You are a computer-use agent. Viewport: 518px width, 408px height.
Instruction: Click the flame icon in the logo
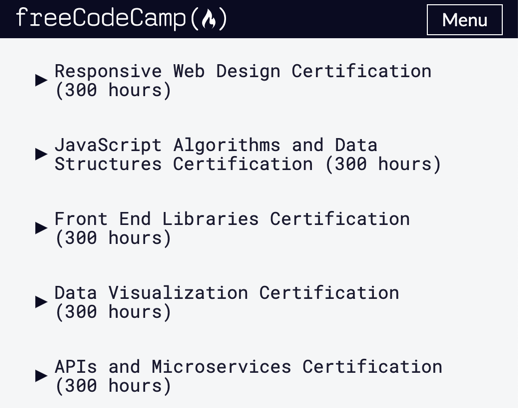tap(209, 19)
